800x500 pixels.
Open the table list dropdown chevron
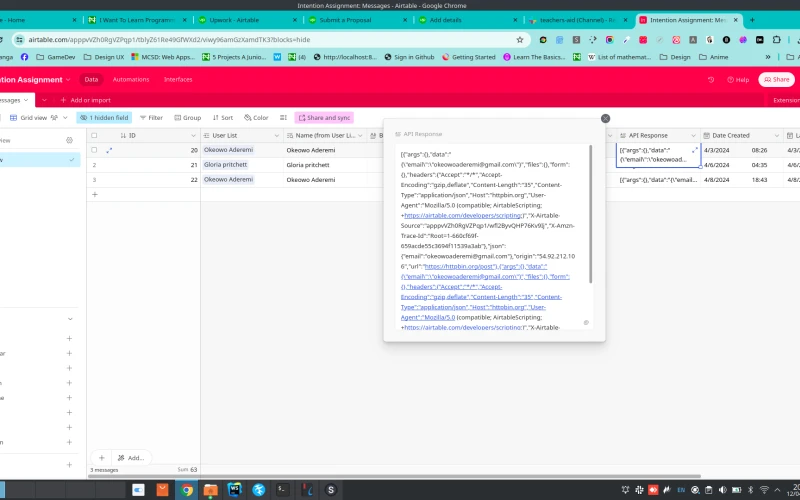coord(44,100)
